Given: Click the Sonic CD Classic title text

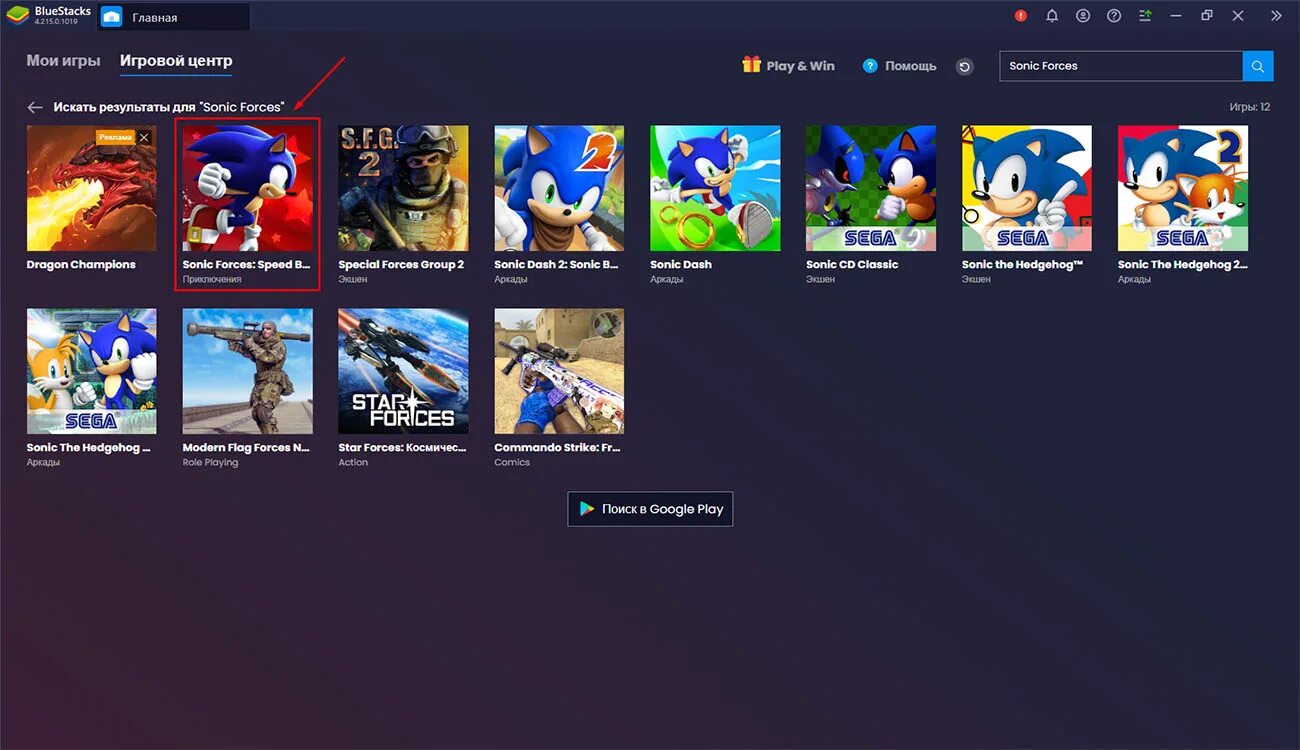Looking at the screenshot, I should tap(852, 265).
